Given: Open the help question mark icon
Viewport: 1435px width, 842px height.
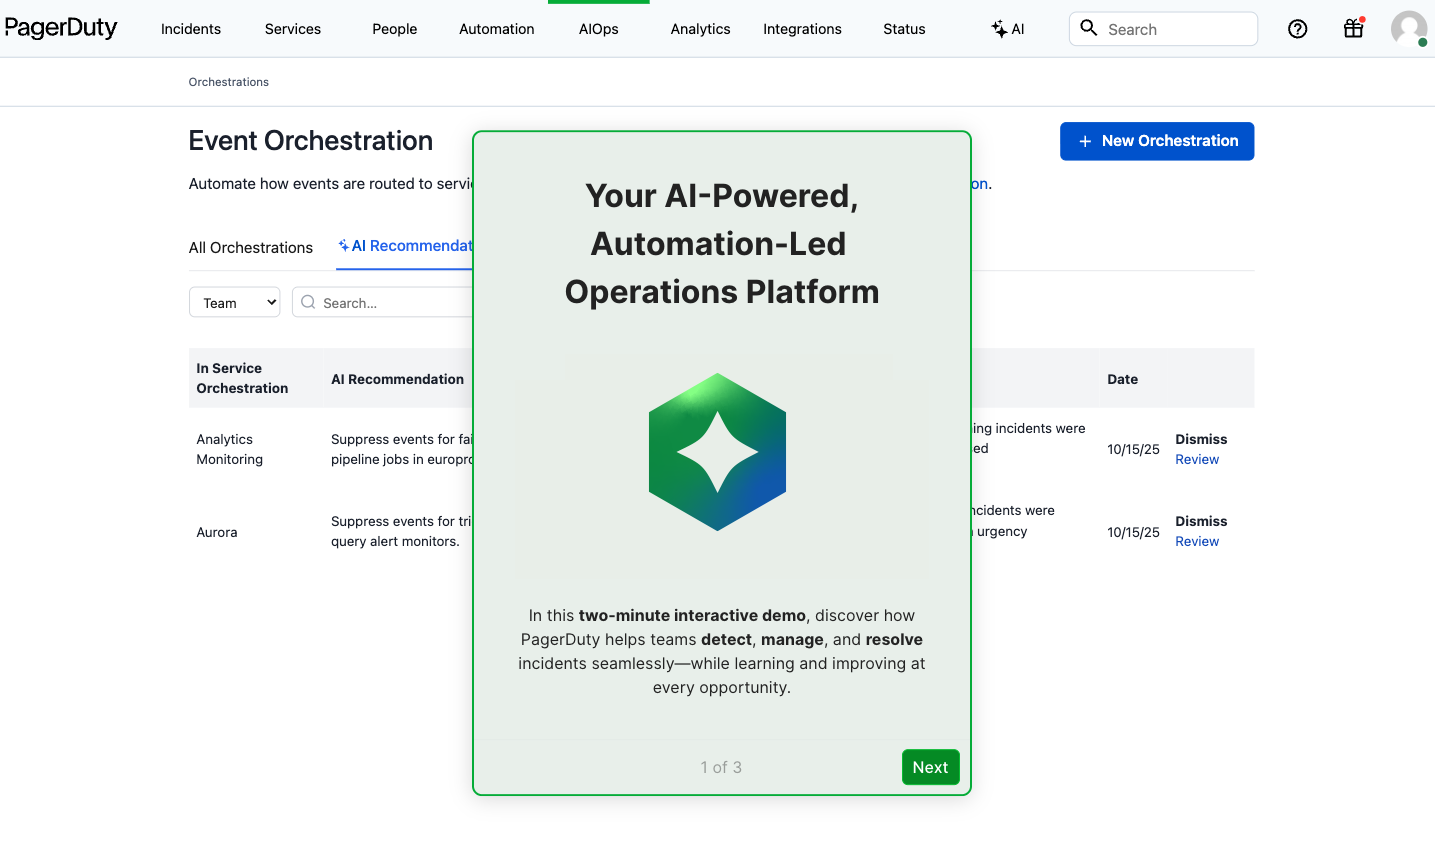Looking at the screenshot, I should coord(1297,29).
